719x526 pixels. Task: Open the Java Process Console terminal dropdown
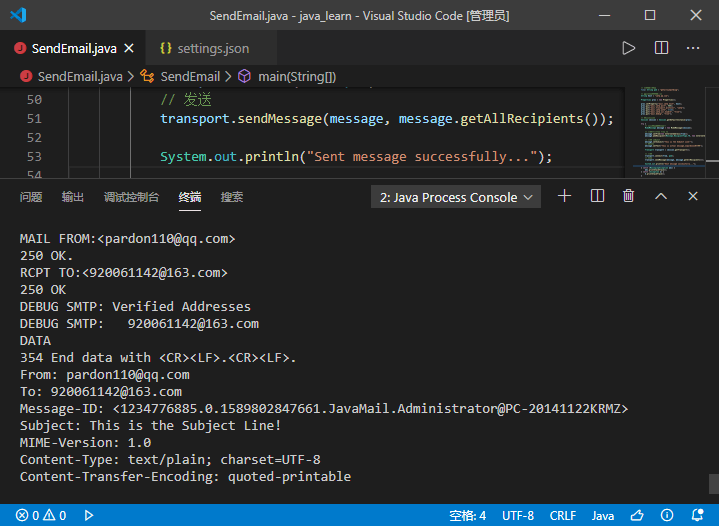(456, 197)
